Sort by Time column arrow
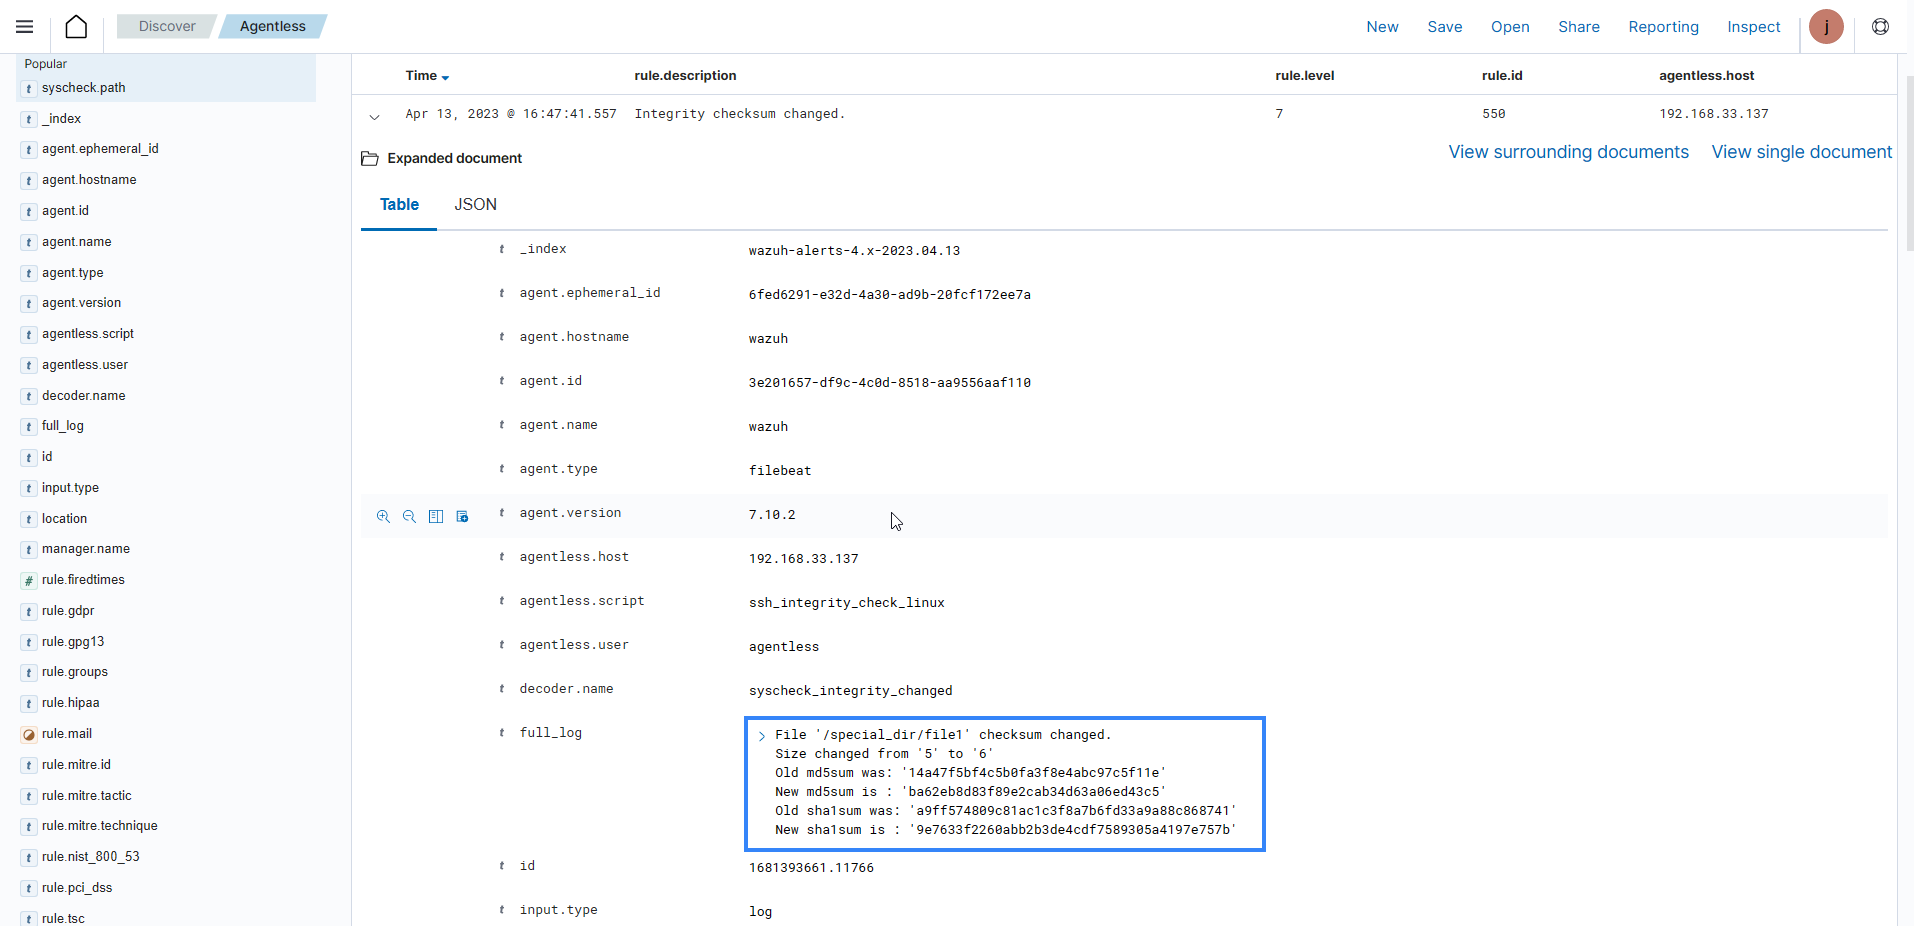The height and width of the screenshot is (926, 1914). tap(445, 77)
